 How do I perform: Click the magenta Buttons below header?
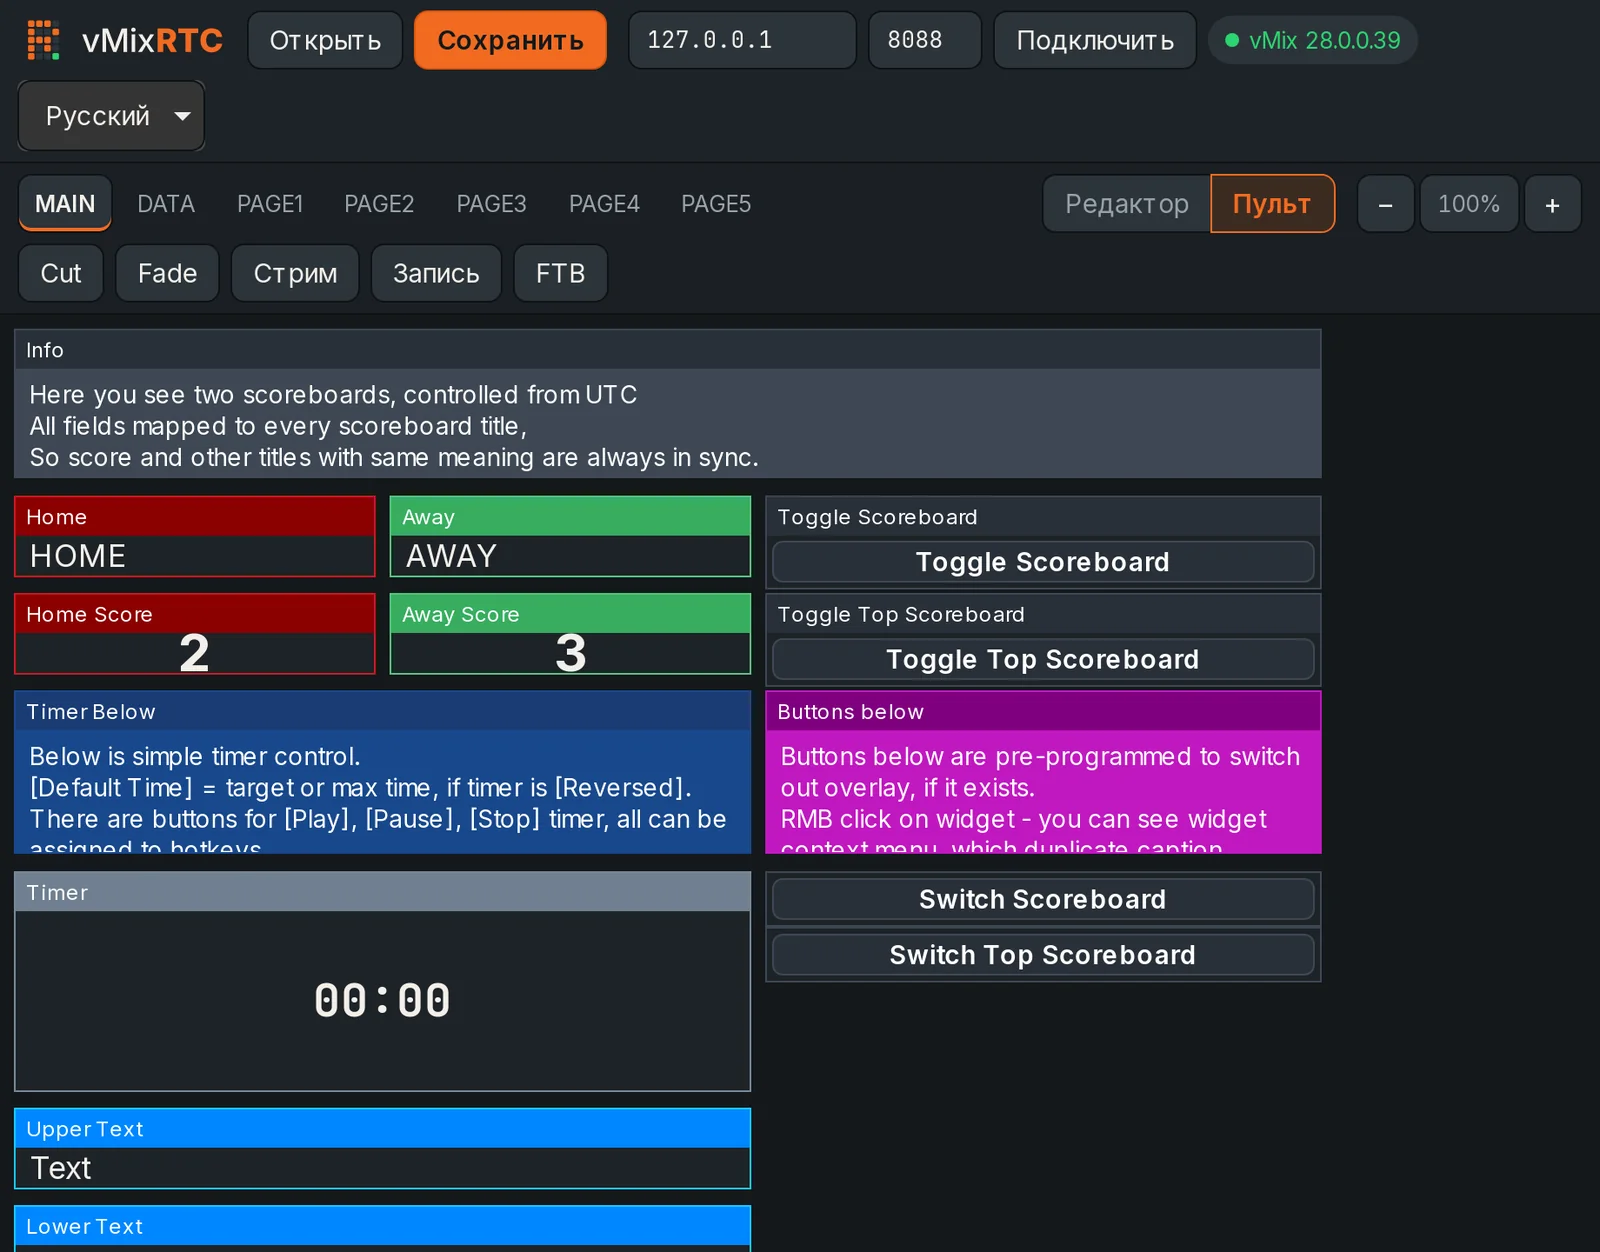pyautogui.click(x=1043, y=712)
